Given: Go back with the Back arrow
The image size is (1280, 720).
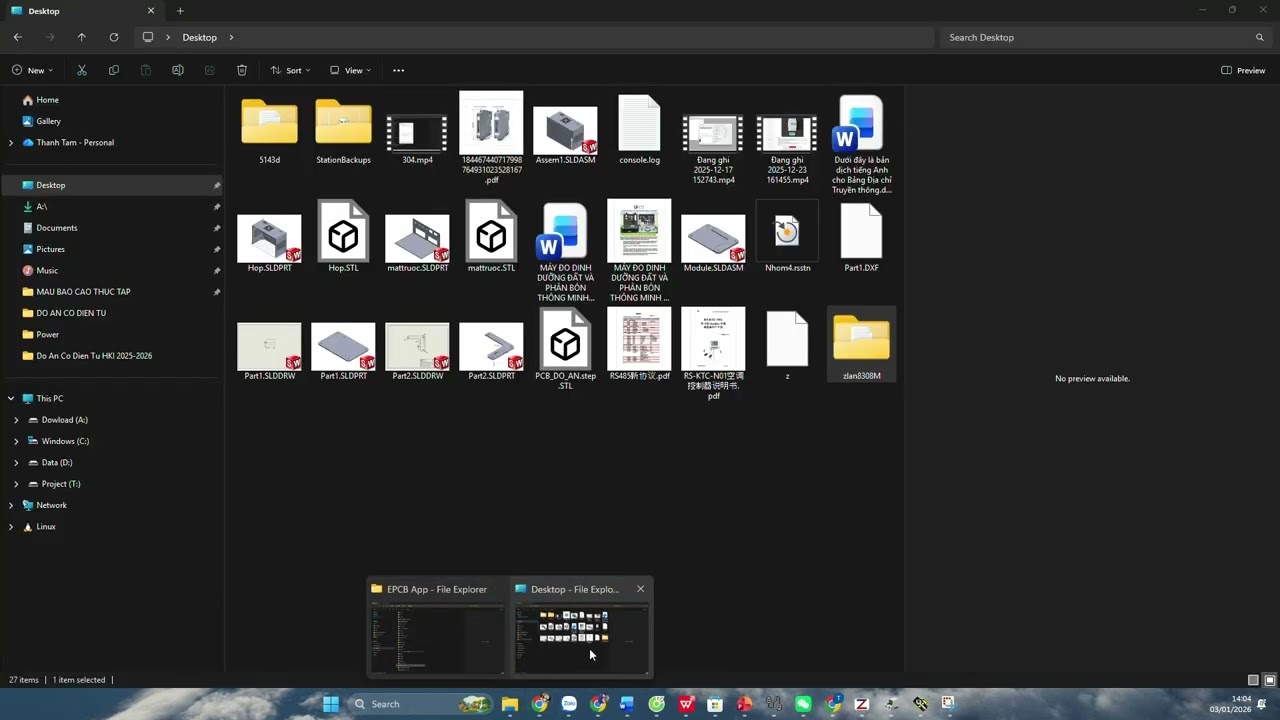Looking at the screenshot, I should (x=18, y=37).
